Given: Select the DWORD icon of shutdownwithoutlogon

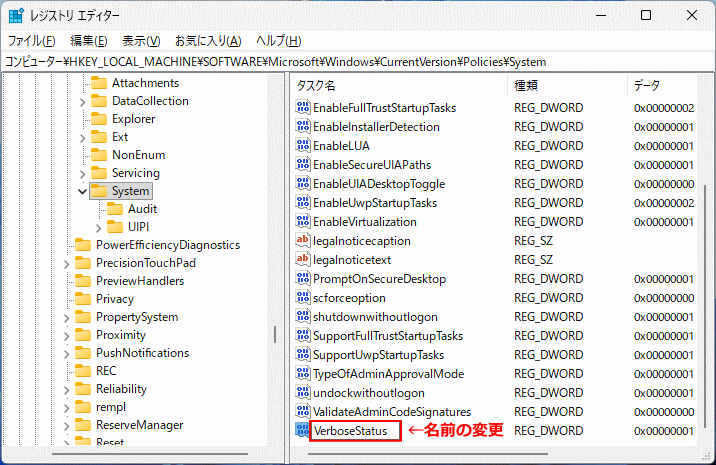Looking at the screenshot, I should pos(302,316).
